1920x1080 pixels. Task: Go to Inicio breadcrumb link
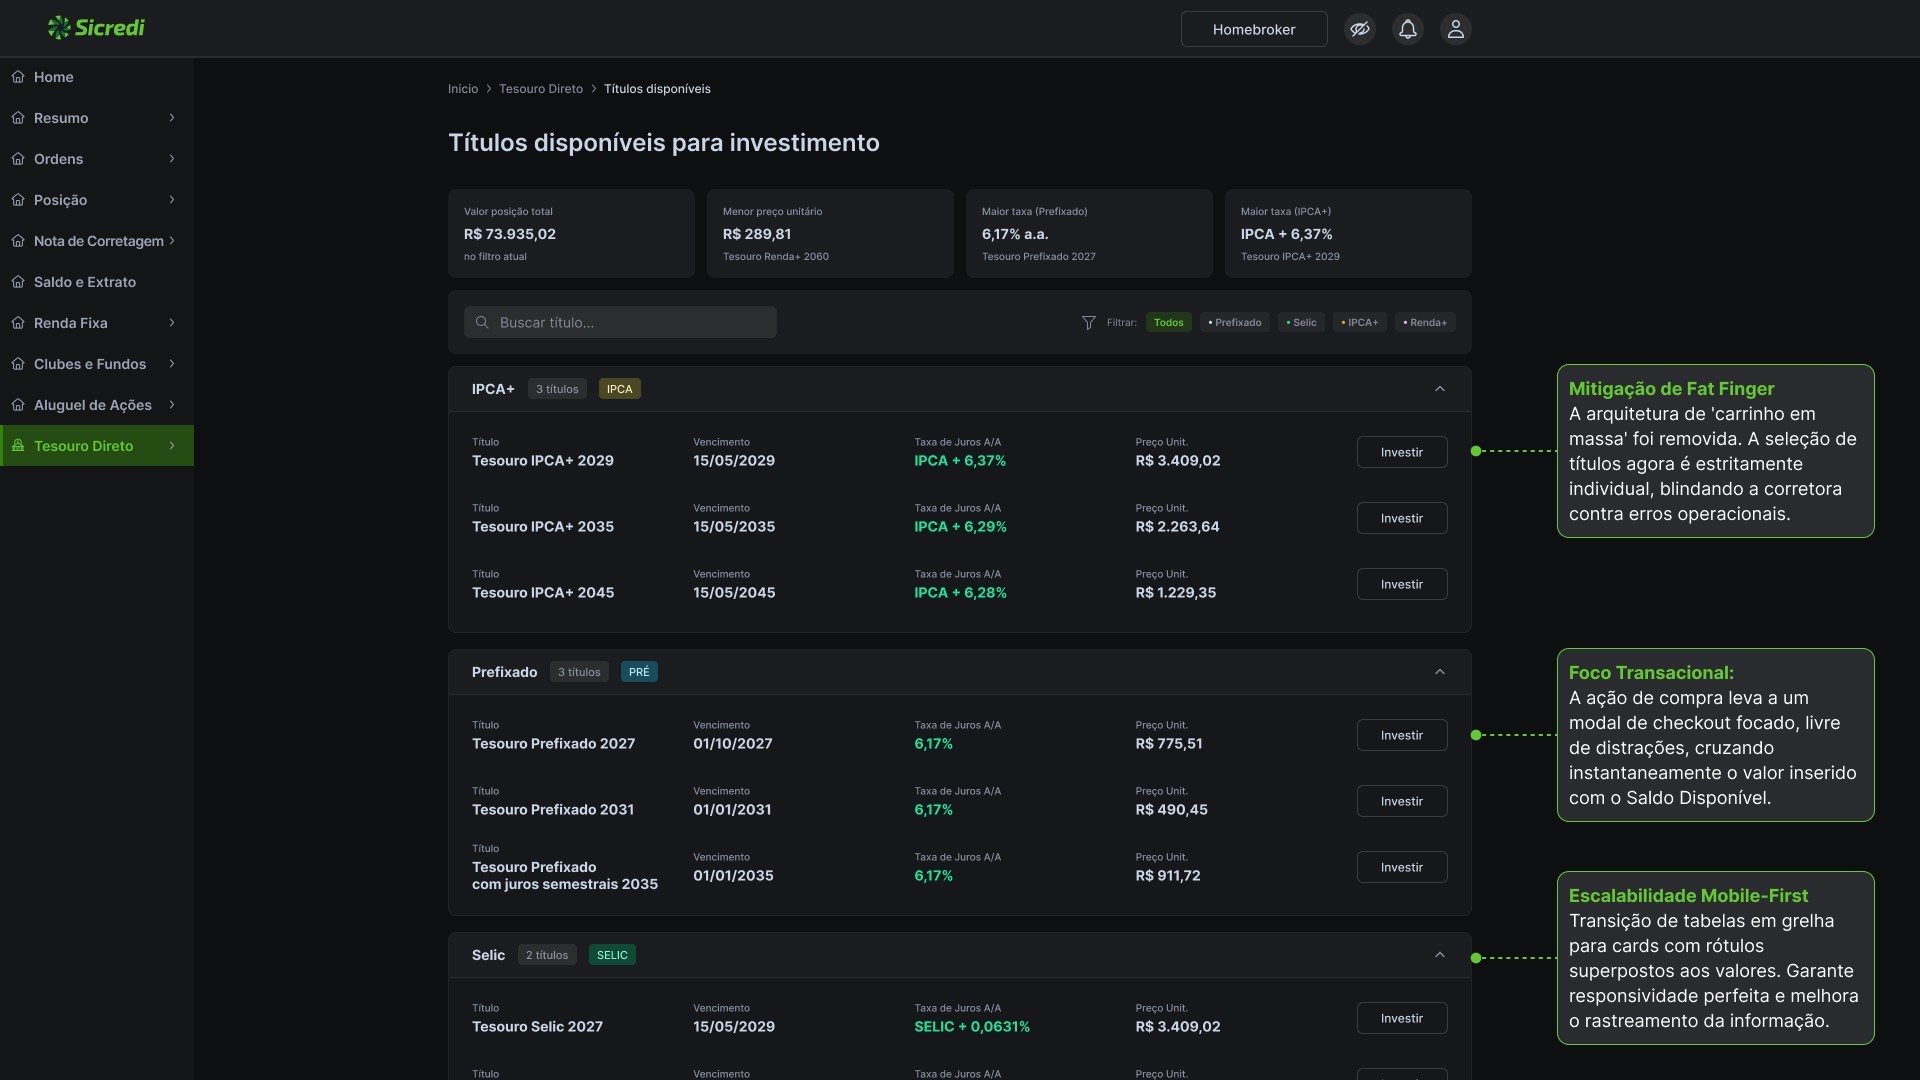tap(463, 89)
